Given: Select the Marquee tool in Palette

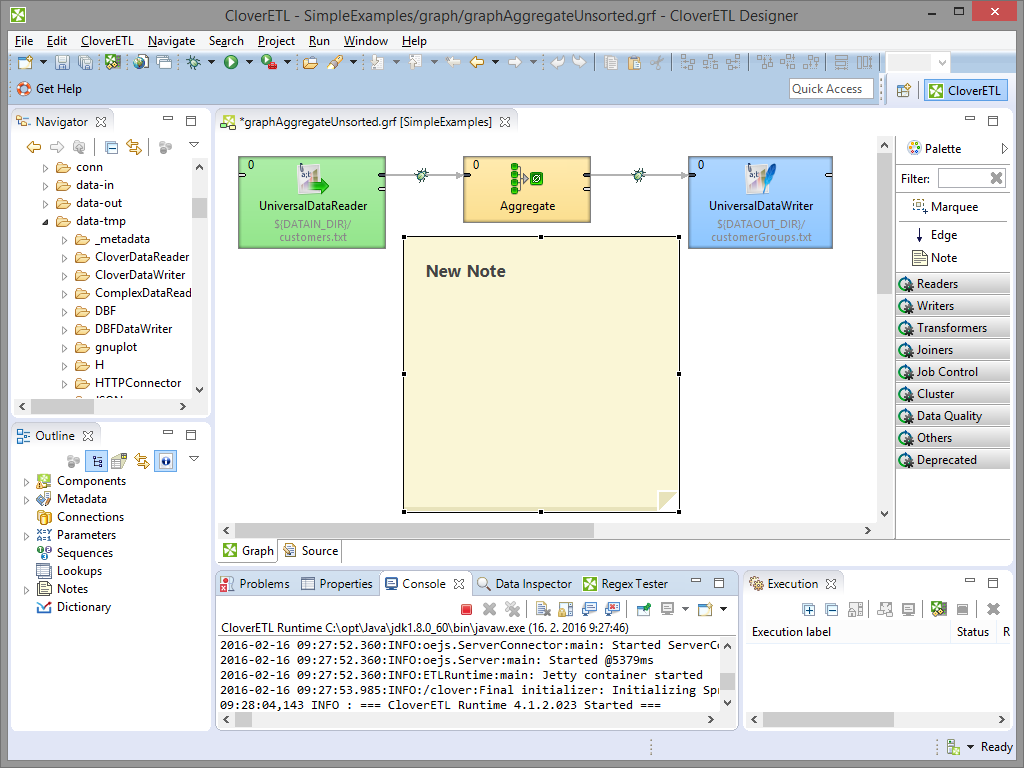Looking at the screenshot, I should click(x=945, y=207).
